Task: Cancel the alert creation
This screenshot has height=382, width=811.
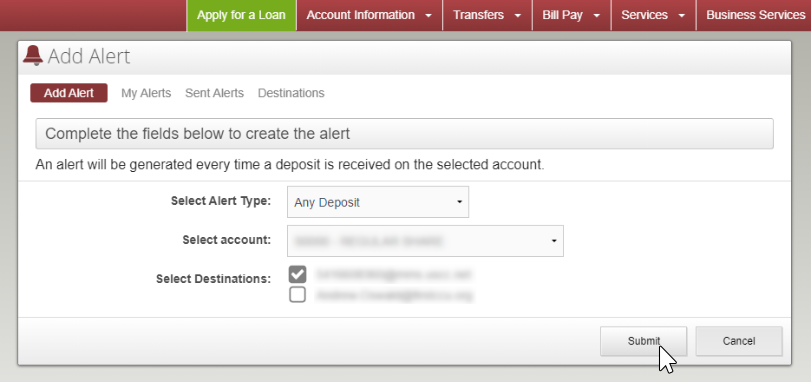Action: 739,341
